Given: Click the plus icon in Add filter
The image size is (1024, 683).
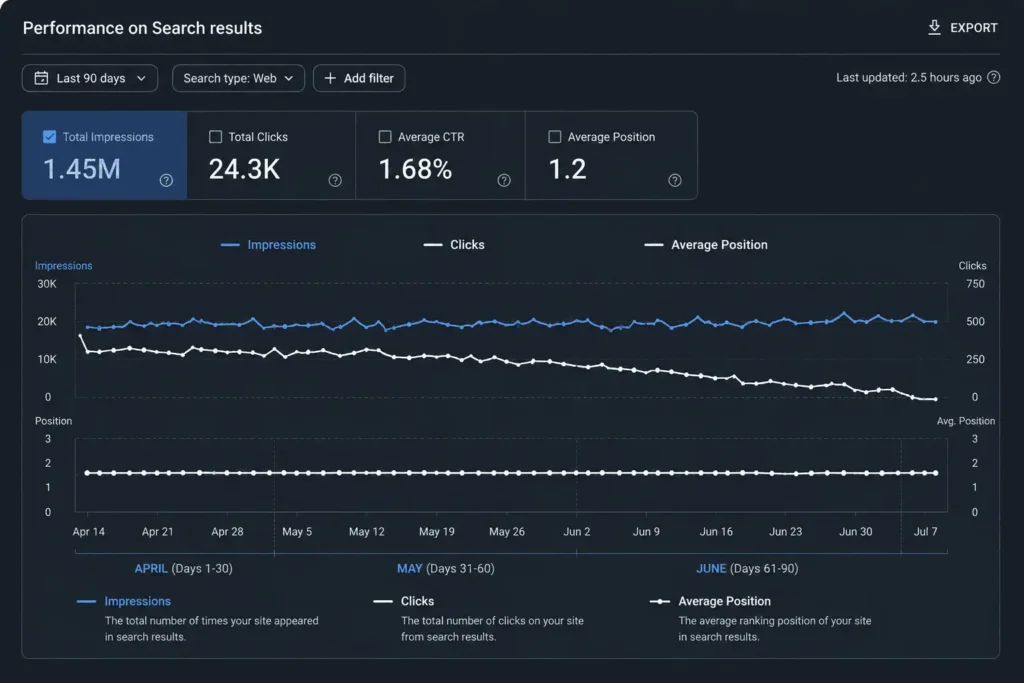Looking at the screenshot, I should point(330,78).
